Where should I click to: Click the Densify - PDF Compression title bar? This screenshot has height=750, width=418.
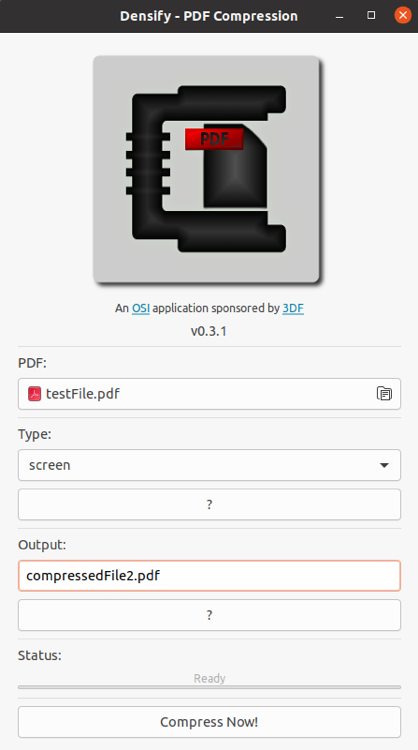click(209, 16)
